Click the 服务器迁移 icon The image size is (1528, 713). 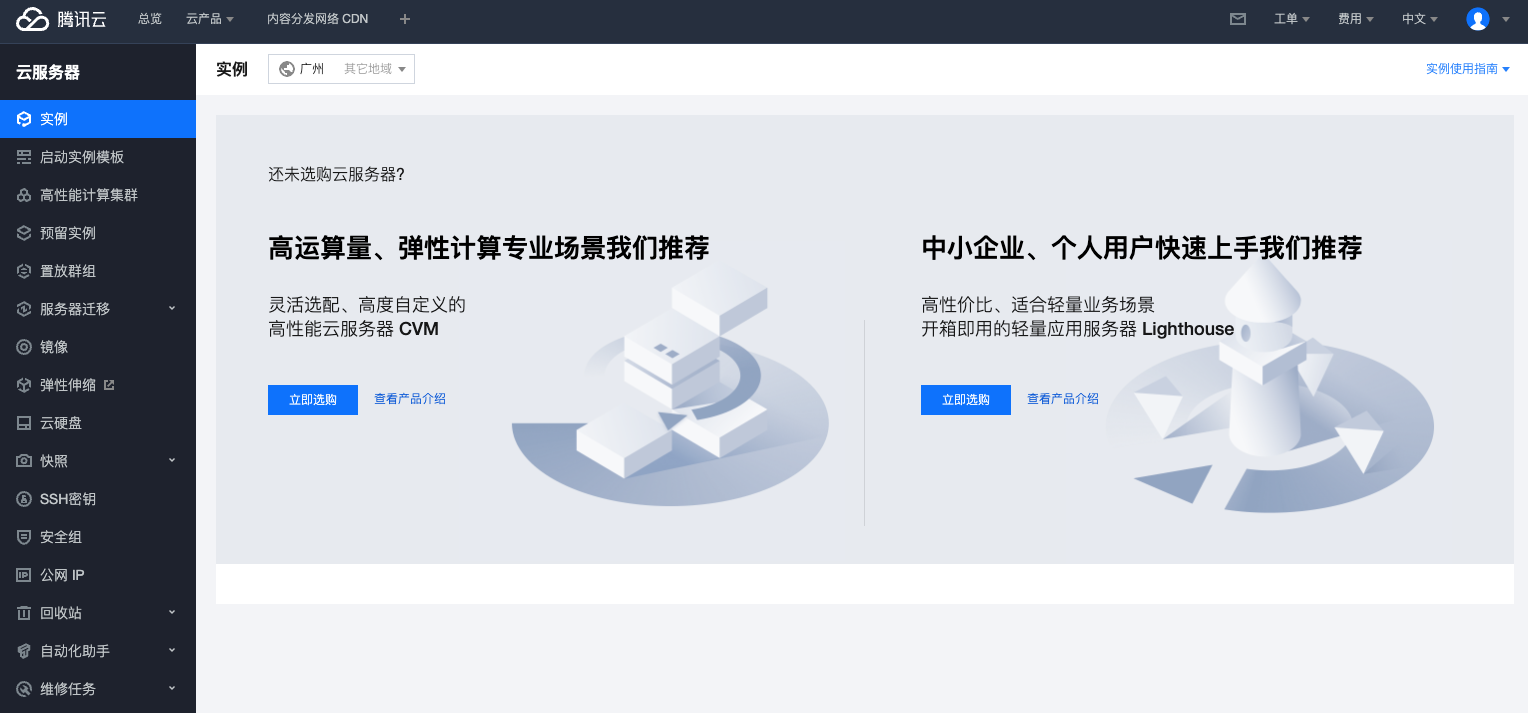click(24, 309)
